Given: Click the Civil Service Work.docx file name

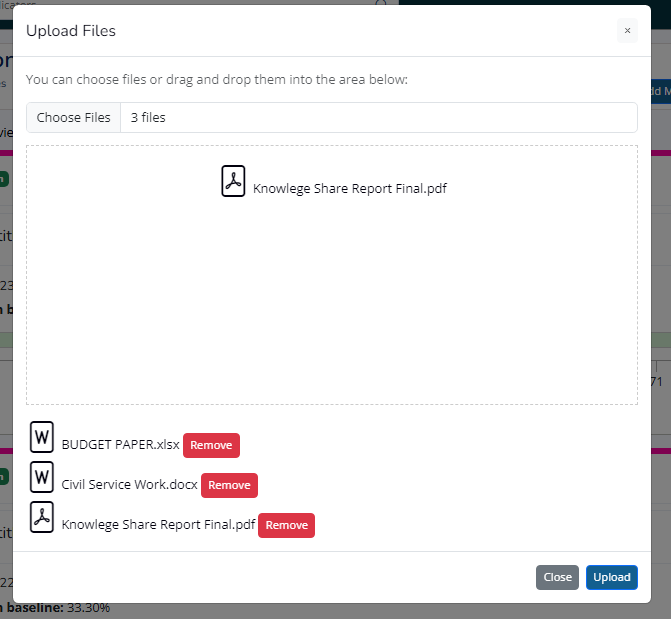Looking at the screenshot, I should tap(129, 485).
